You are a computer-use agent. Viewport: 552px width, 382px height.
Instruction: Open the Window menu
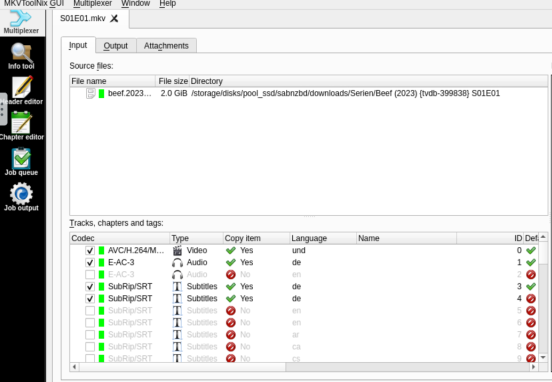pyautogui.click(x=136, y=4)
